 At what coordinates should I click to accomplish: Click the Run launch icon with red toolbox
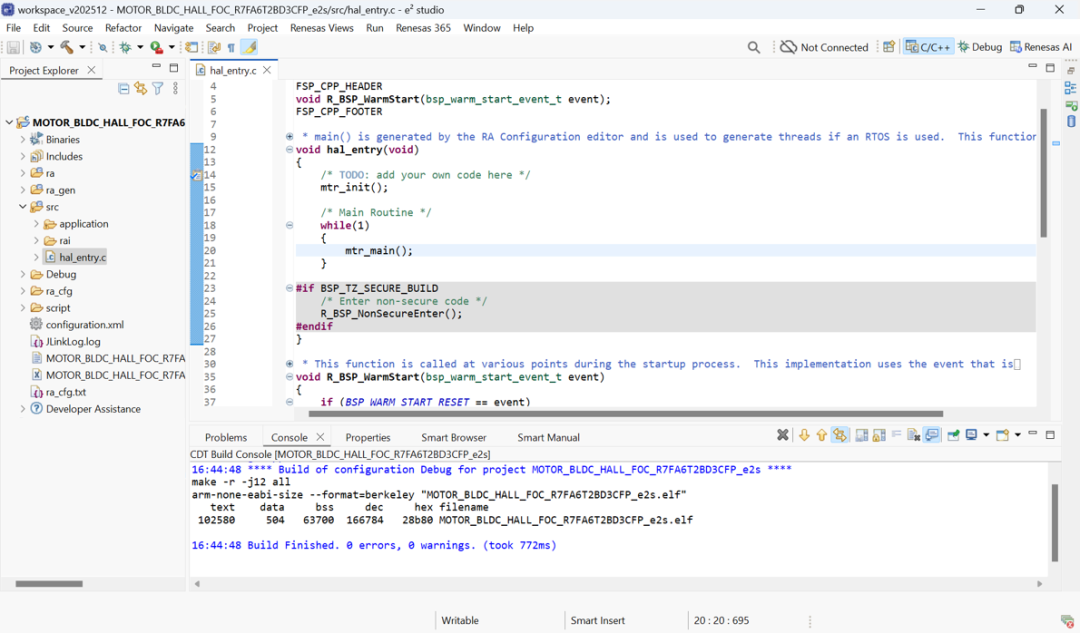coord(157,48)
